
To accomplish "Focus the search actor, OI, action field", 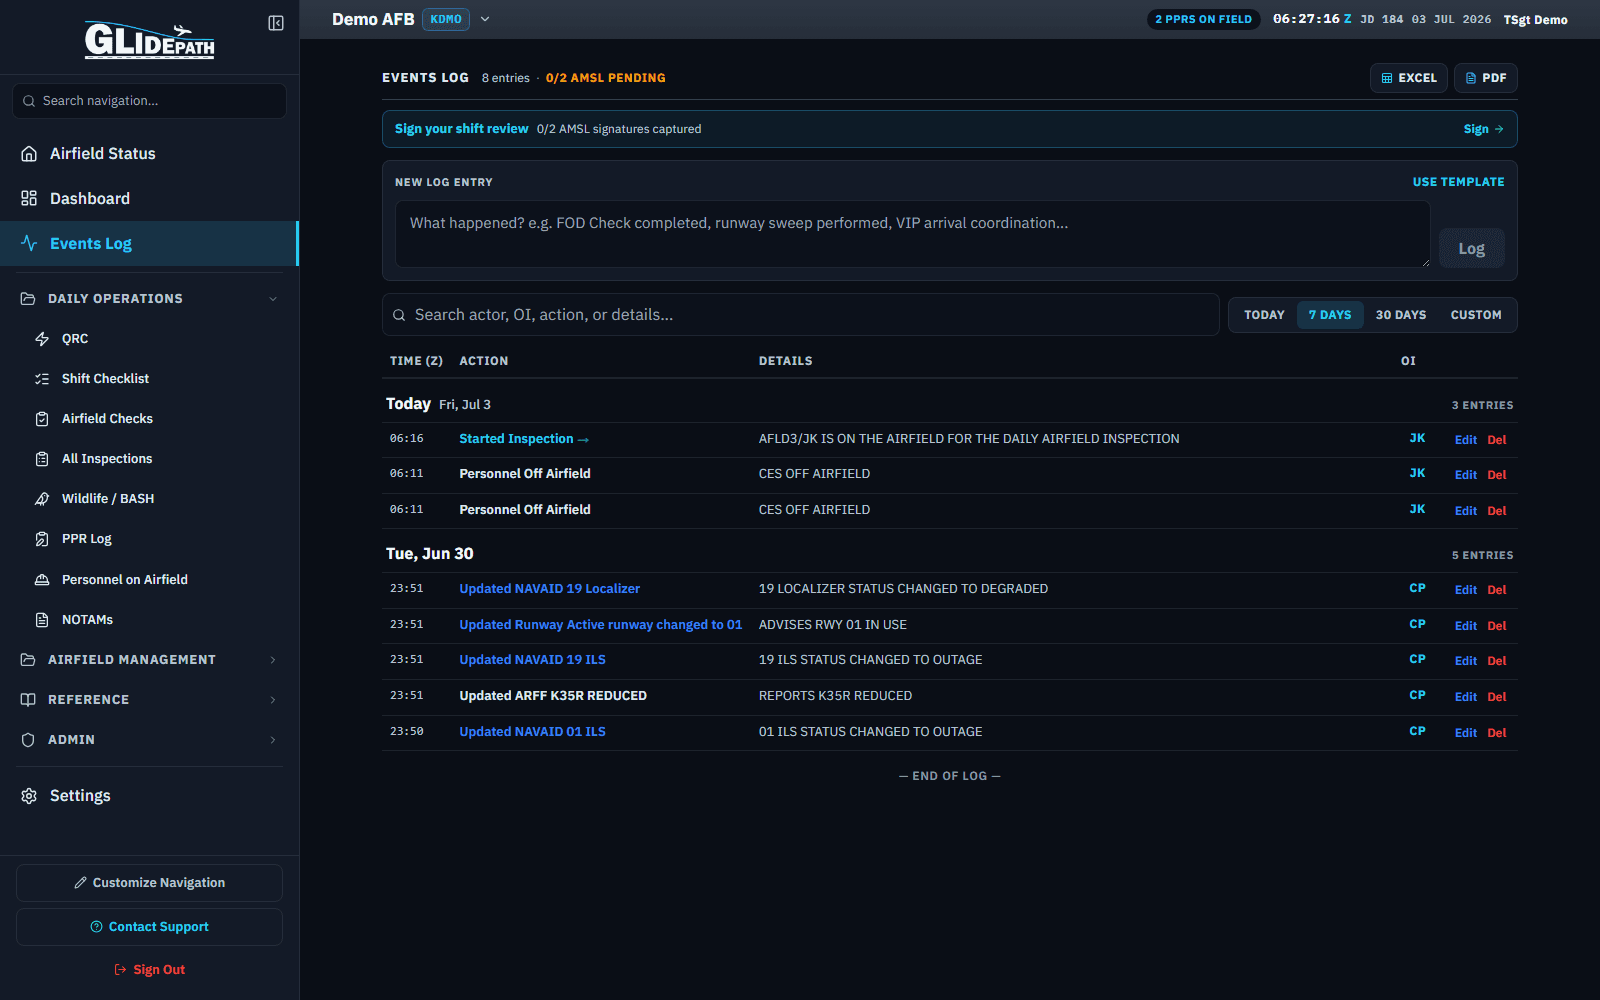I will (x=800, y=315).
